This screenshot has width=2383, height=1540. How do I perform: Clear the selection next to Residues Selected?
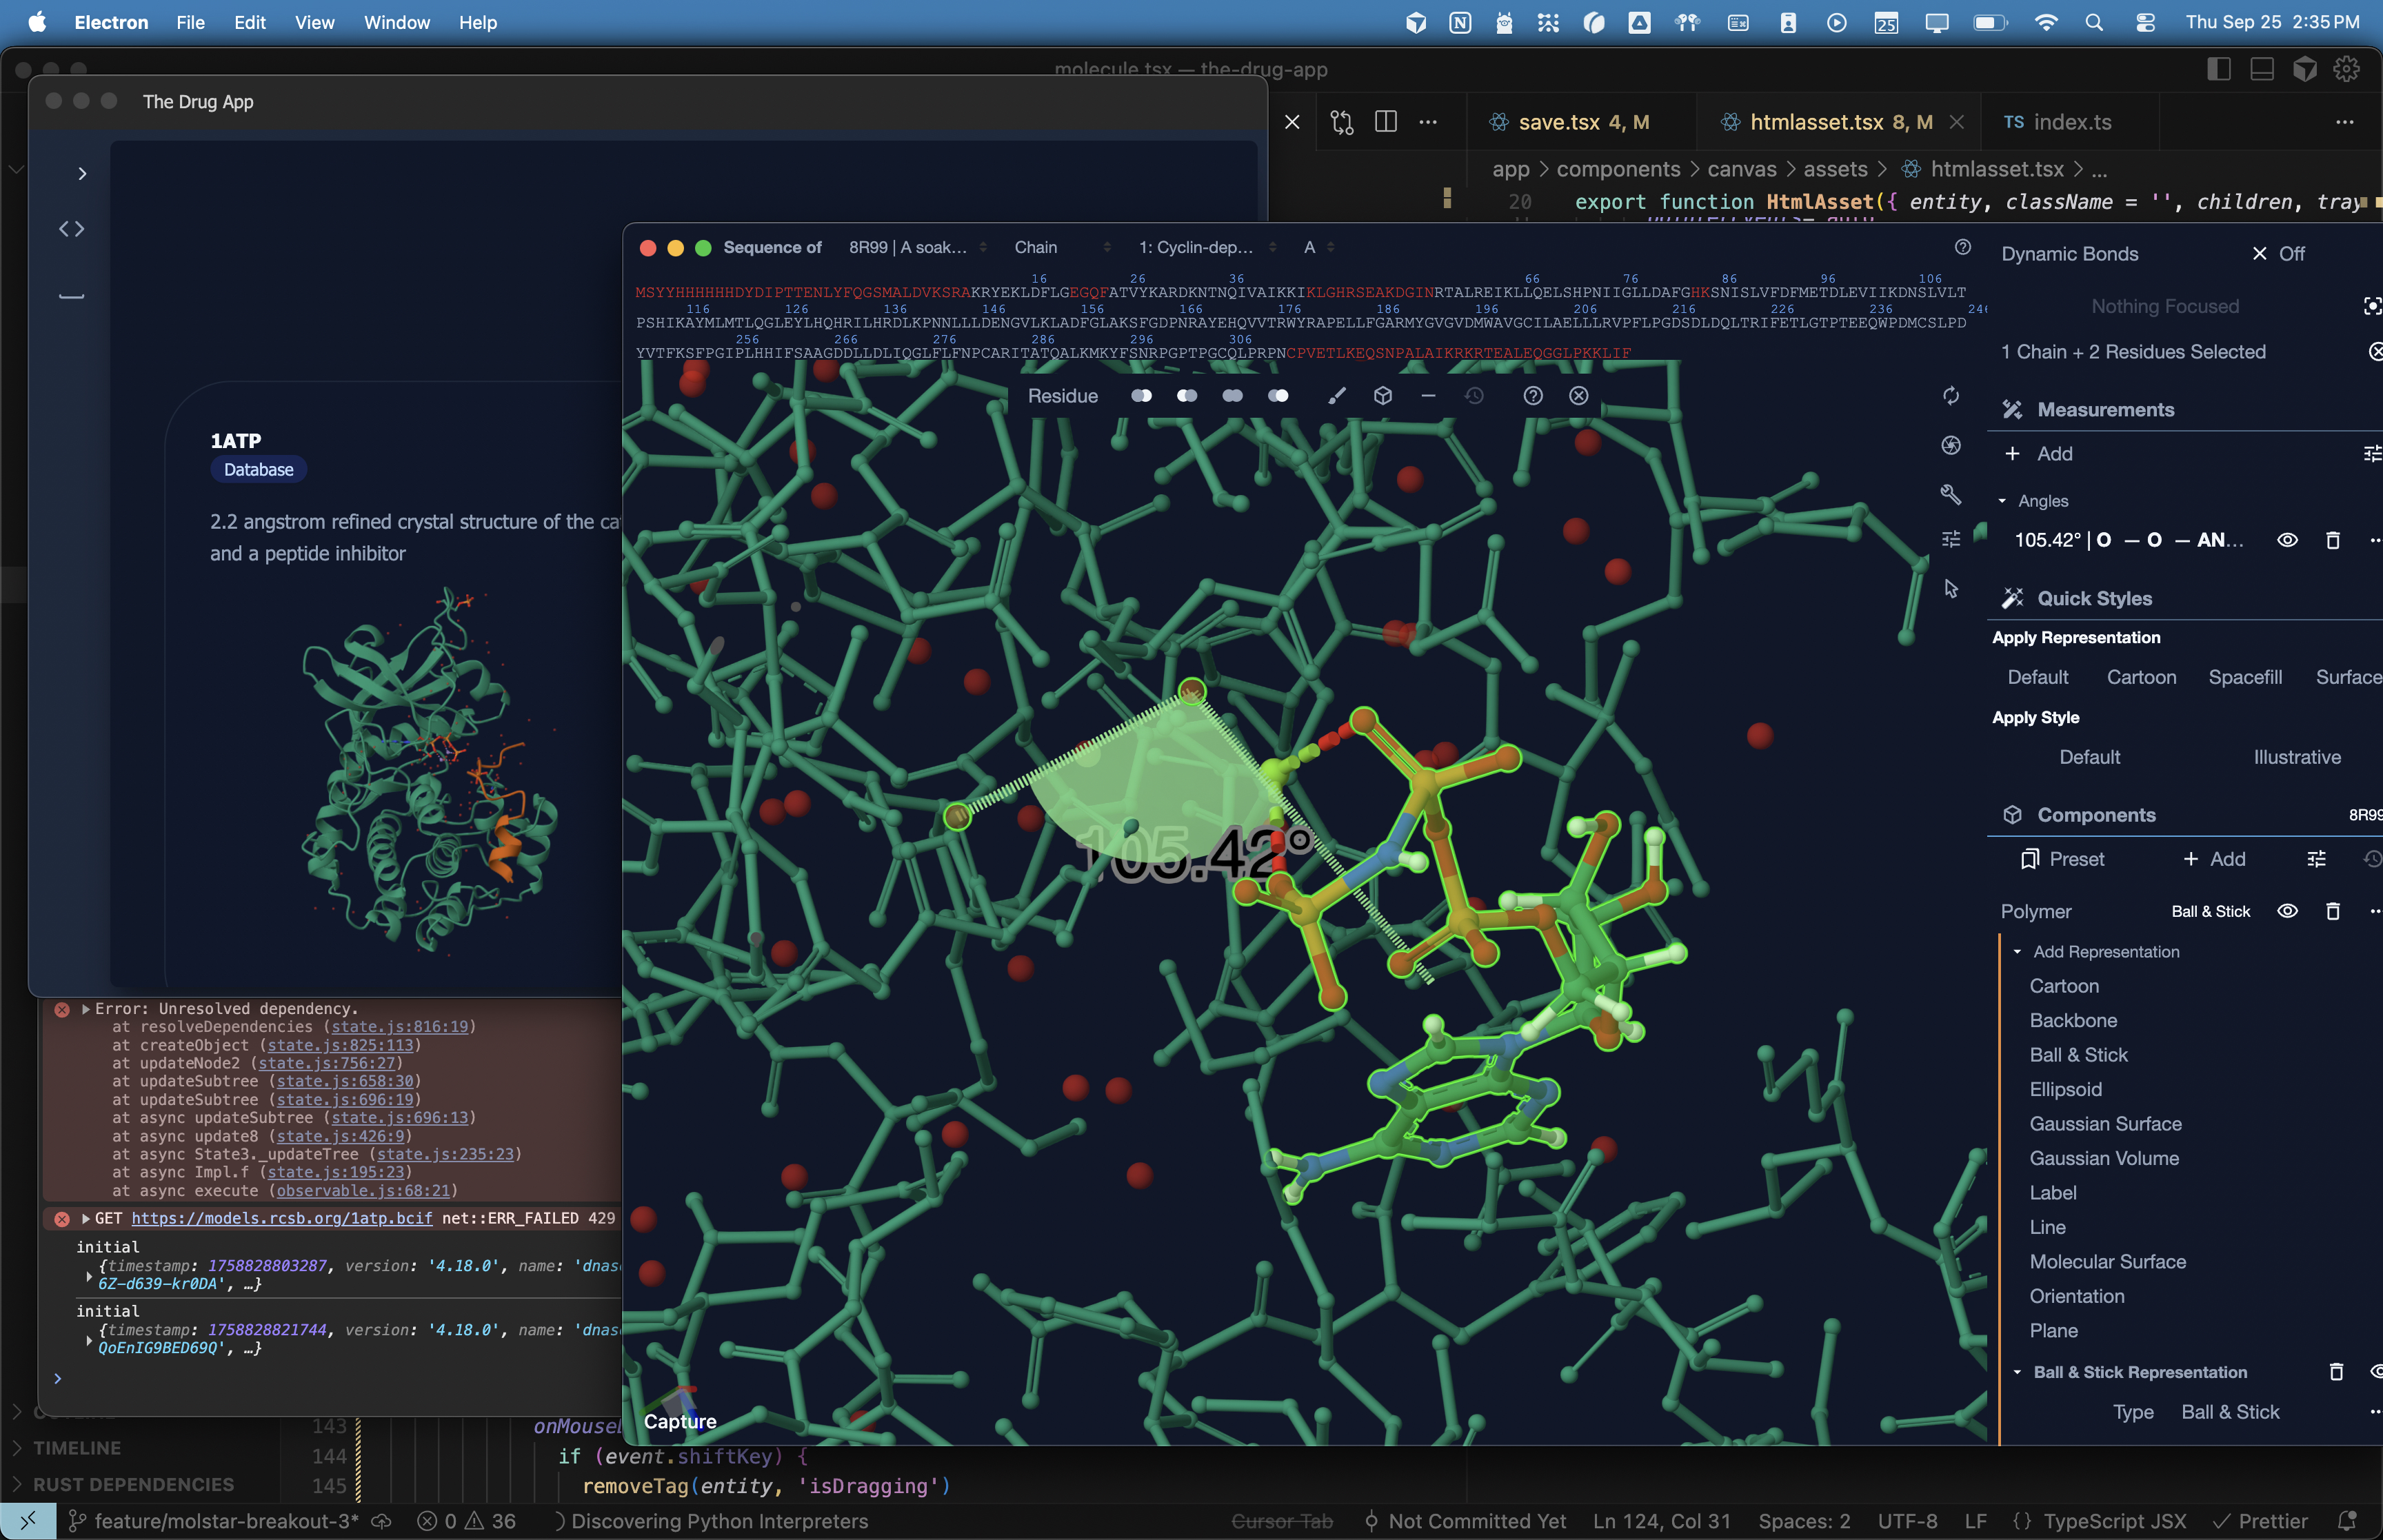point(2375,352)
